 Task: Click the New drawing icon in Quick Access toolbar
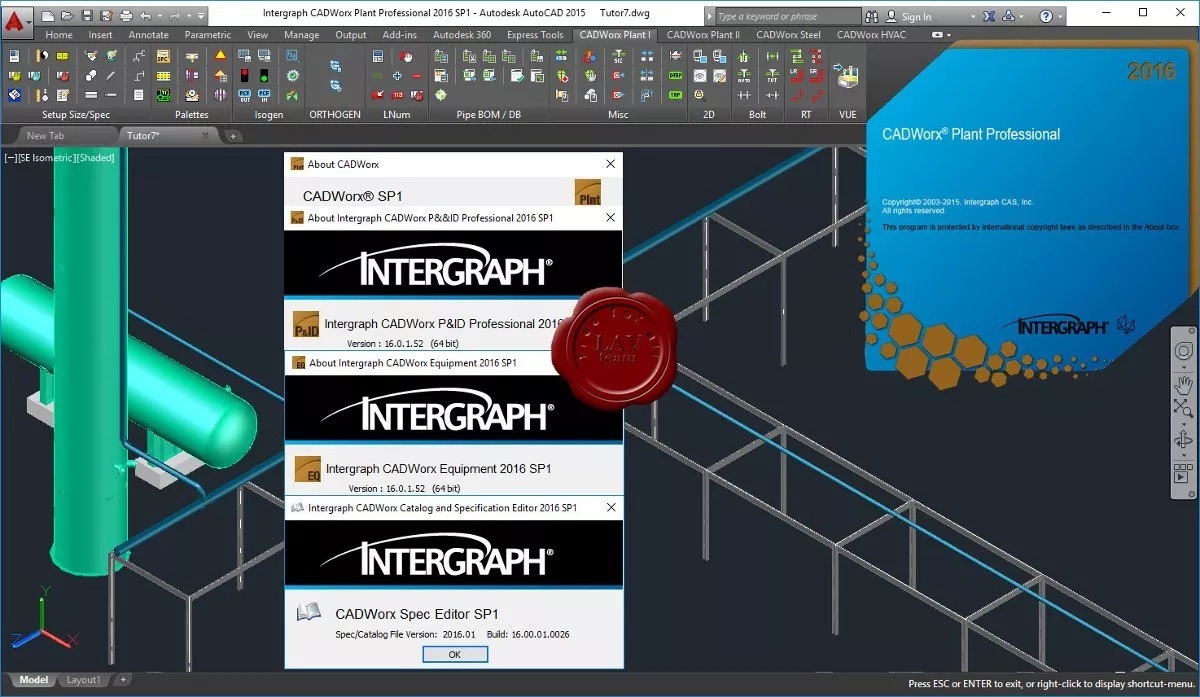[x=47, y=16]
